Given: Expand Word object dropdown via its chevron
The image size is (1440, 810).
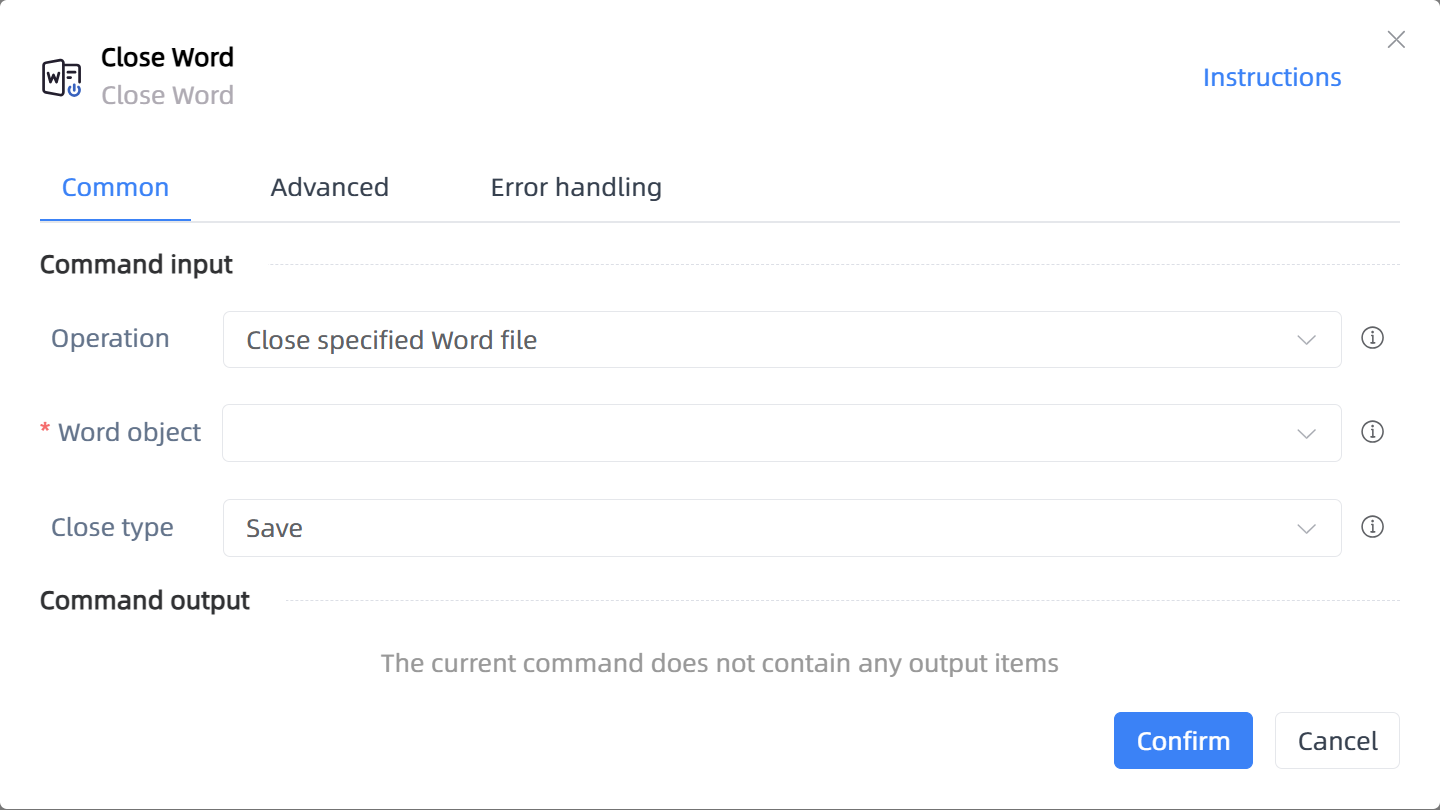Looking at the screenshot, I should pyautogui.click(x=1306, y=434).
